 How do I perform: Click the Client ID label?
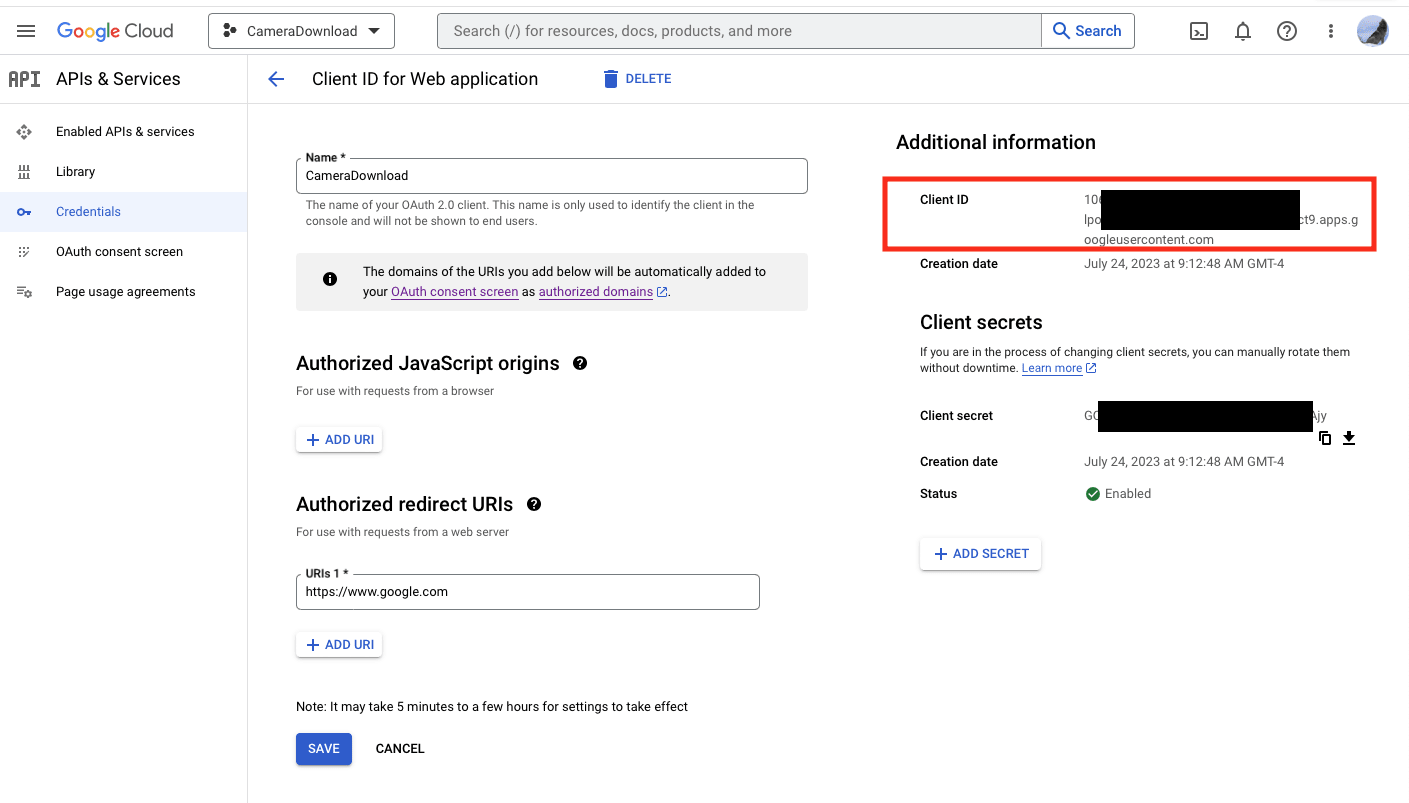click(944, 200)
